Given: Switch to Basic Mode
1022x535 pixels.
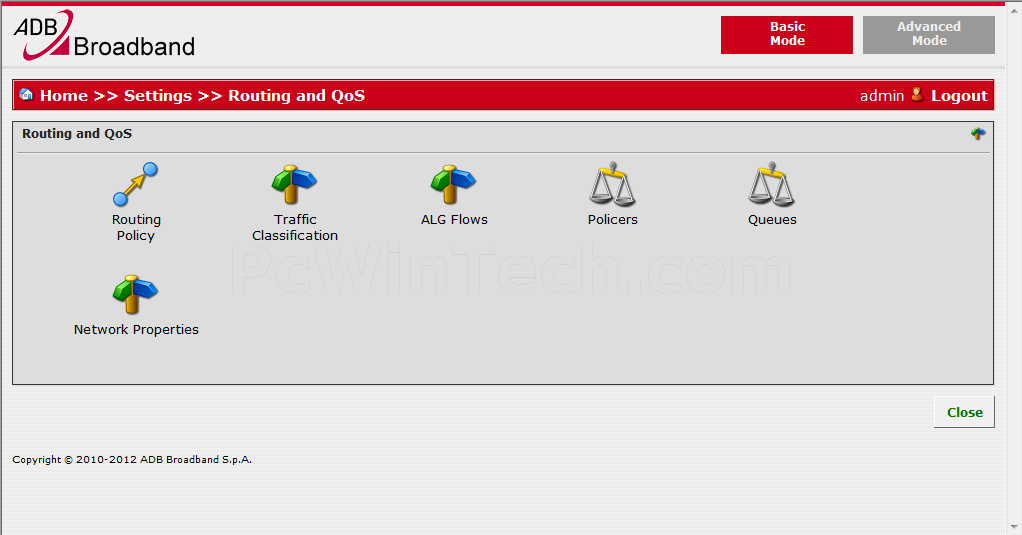Looking at the screenshot, I should pyautogui.click(x=787, y=35).
